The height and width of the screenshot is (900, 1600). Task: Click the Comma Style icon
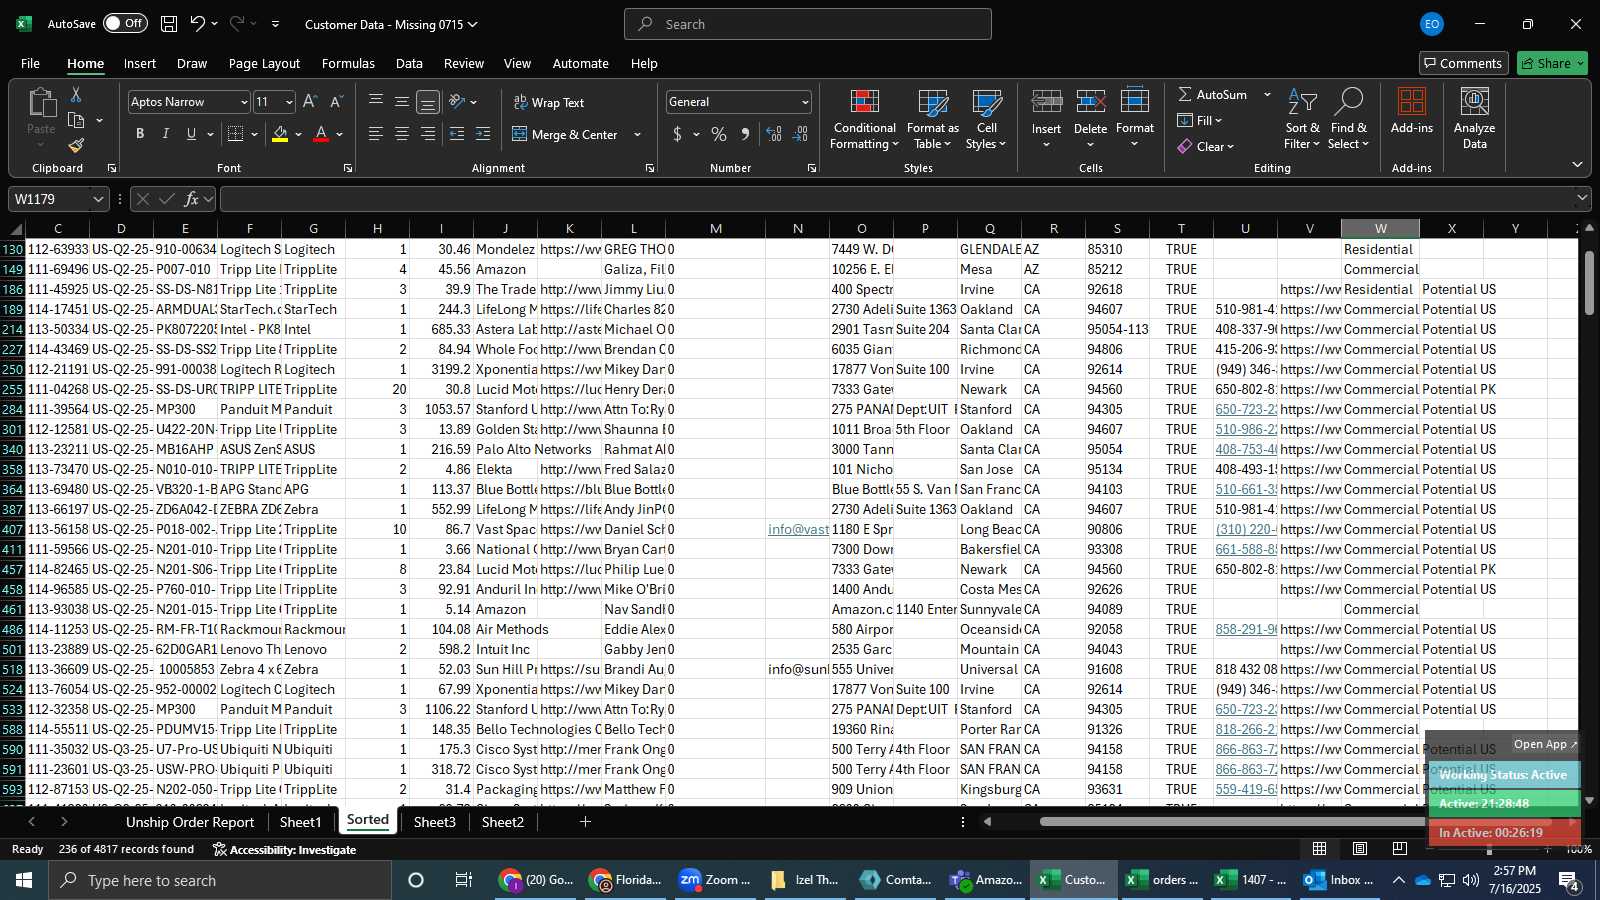745,134
